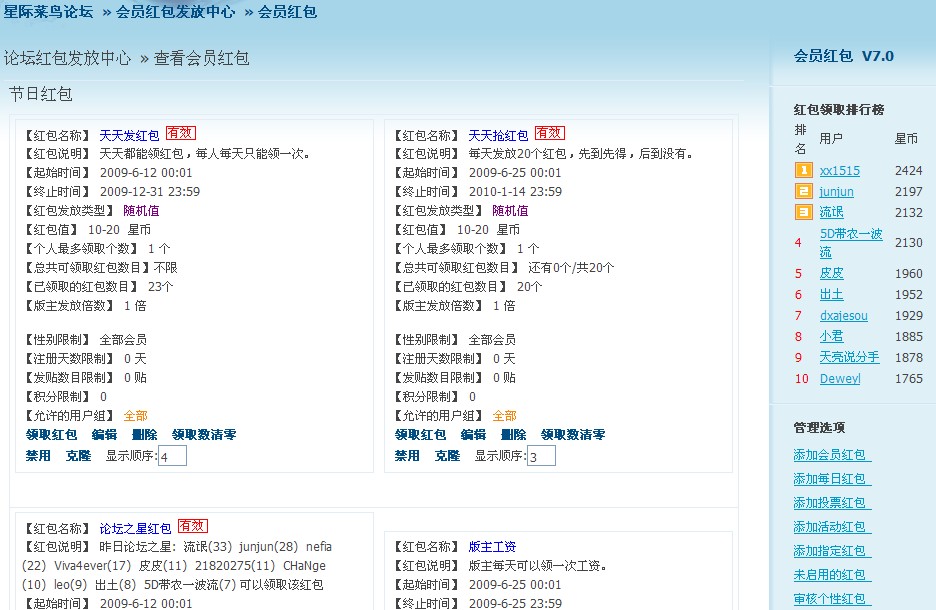Click 会员红包 V7.0 sidebar title

(843, 56)
